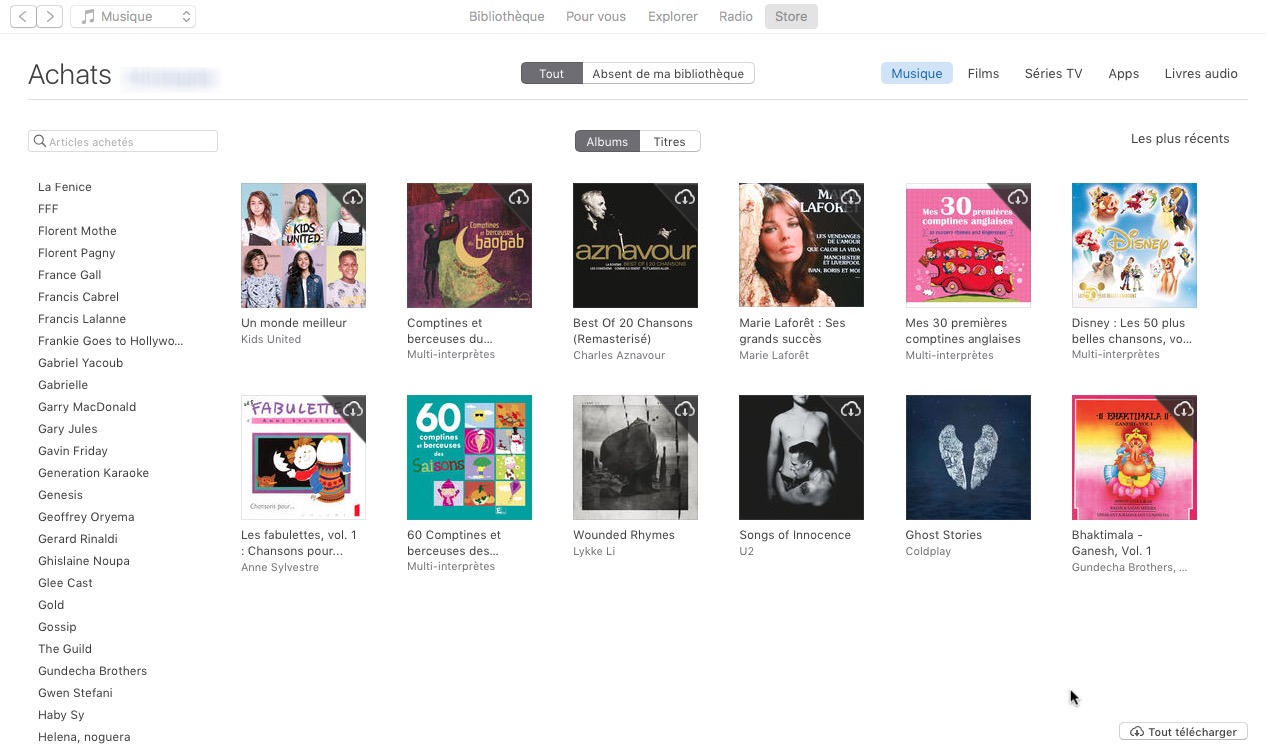Image resolution: width=1266 pixels, height=745 pixels.
Task: Open the Pour vous tab
Action: coord(596,16)
